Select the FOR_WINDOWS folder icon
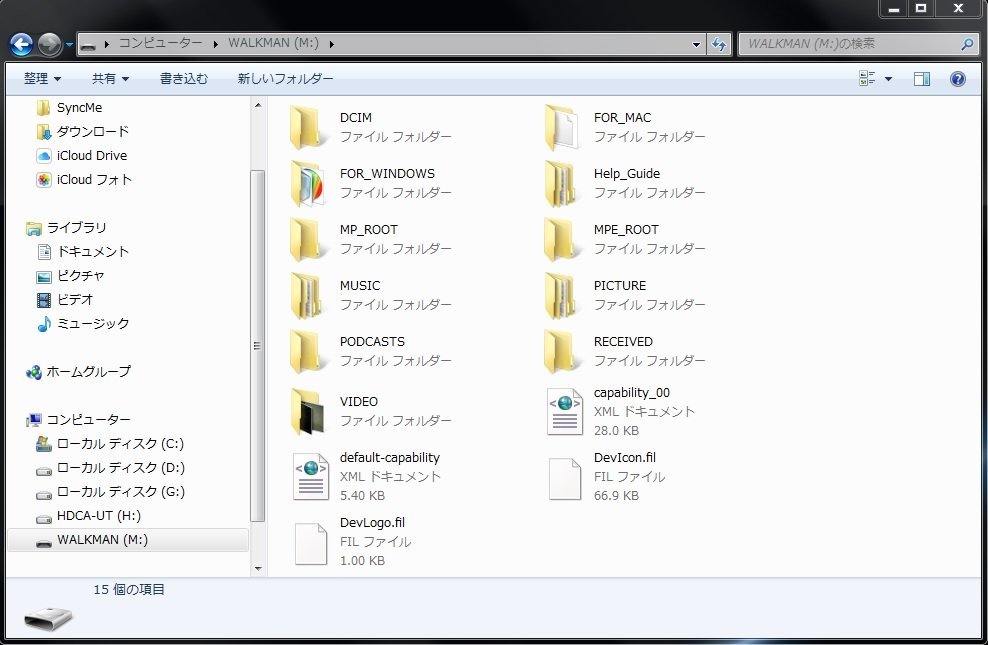Image resolution: width=988 pixels, height=645 pixels. 309,183
